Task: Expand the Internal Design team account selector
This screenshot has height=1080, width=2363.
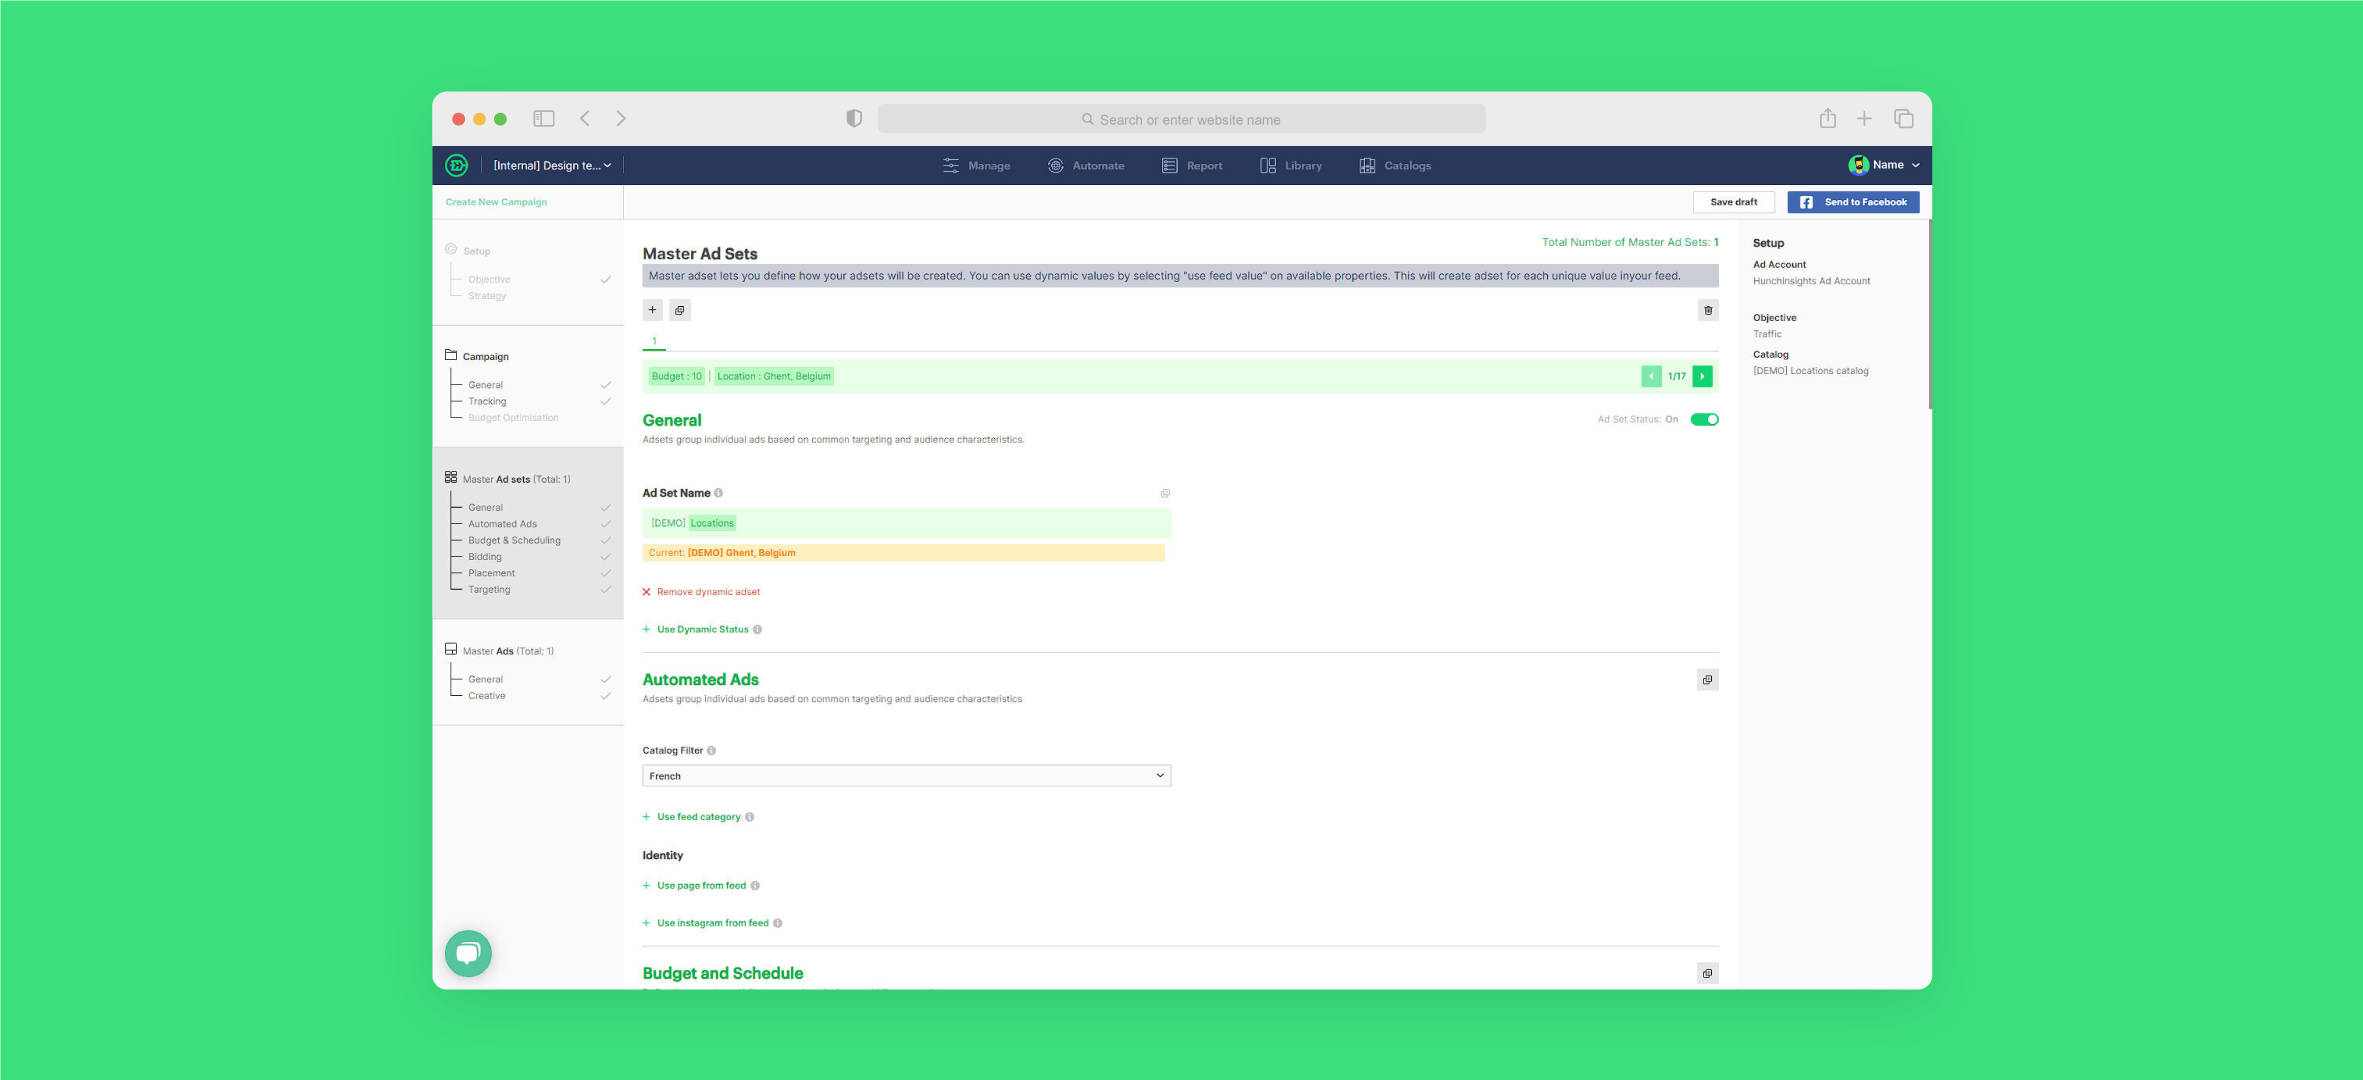Action: click(x=552, y=166)
